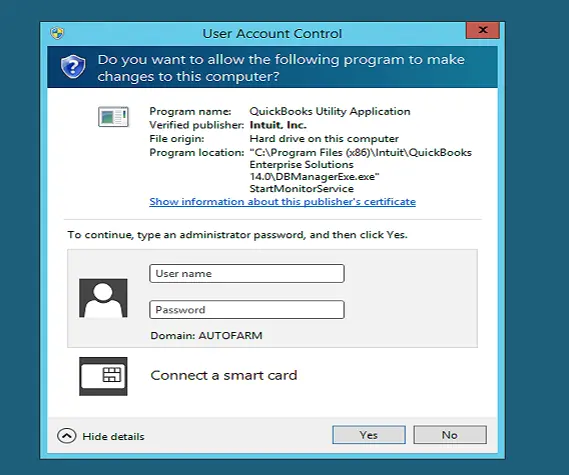Screen dimensions: 569x475
Task: Collapse details with the Hide details chevron
Action: click(x=67, y=436)
